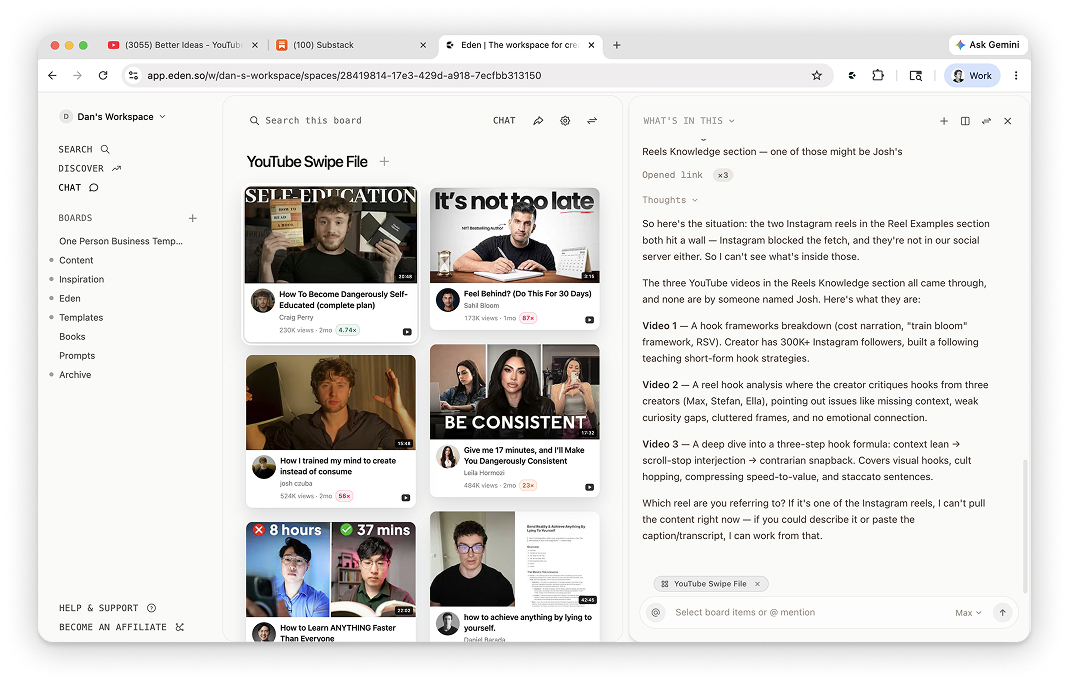Focus the Search this board field
Viewport: 1069px width, 684px height.
point(314,121)
